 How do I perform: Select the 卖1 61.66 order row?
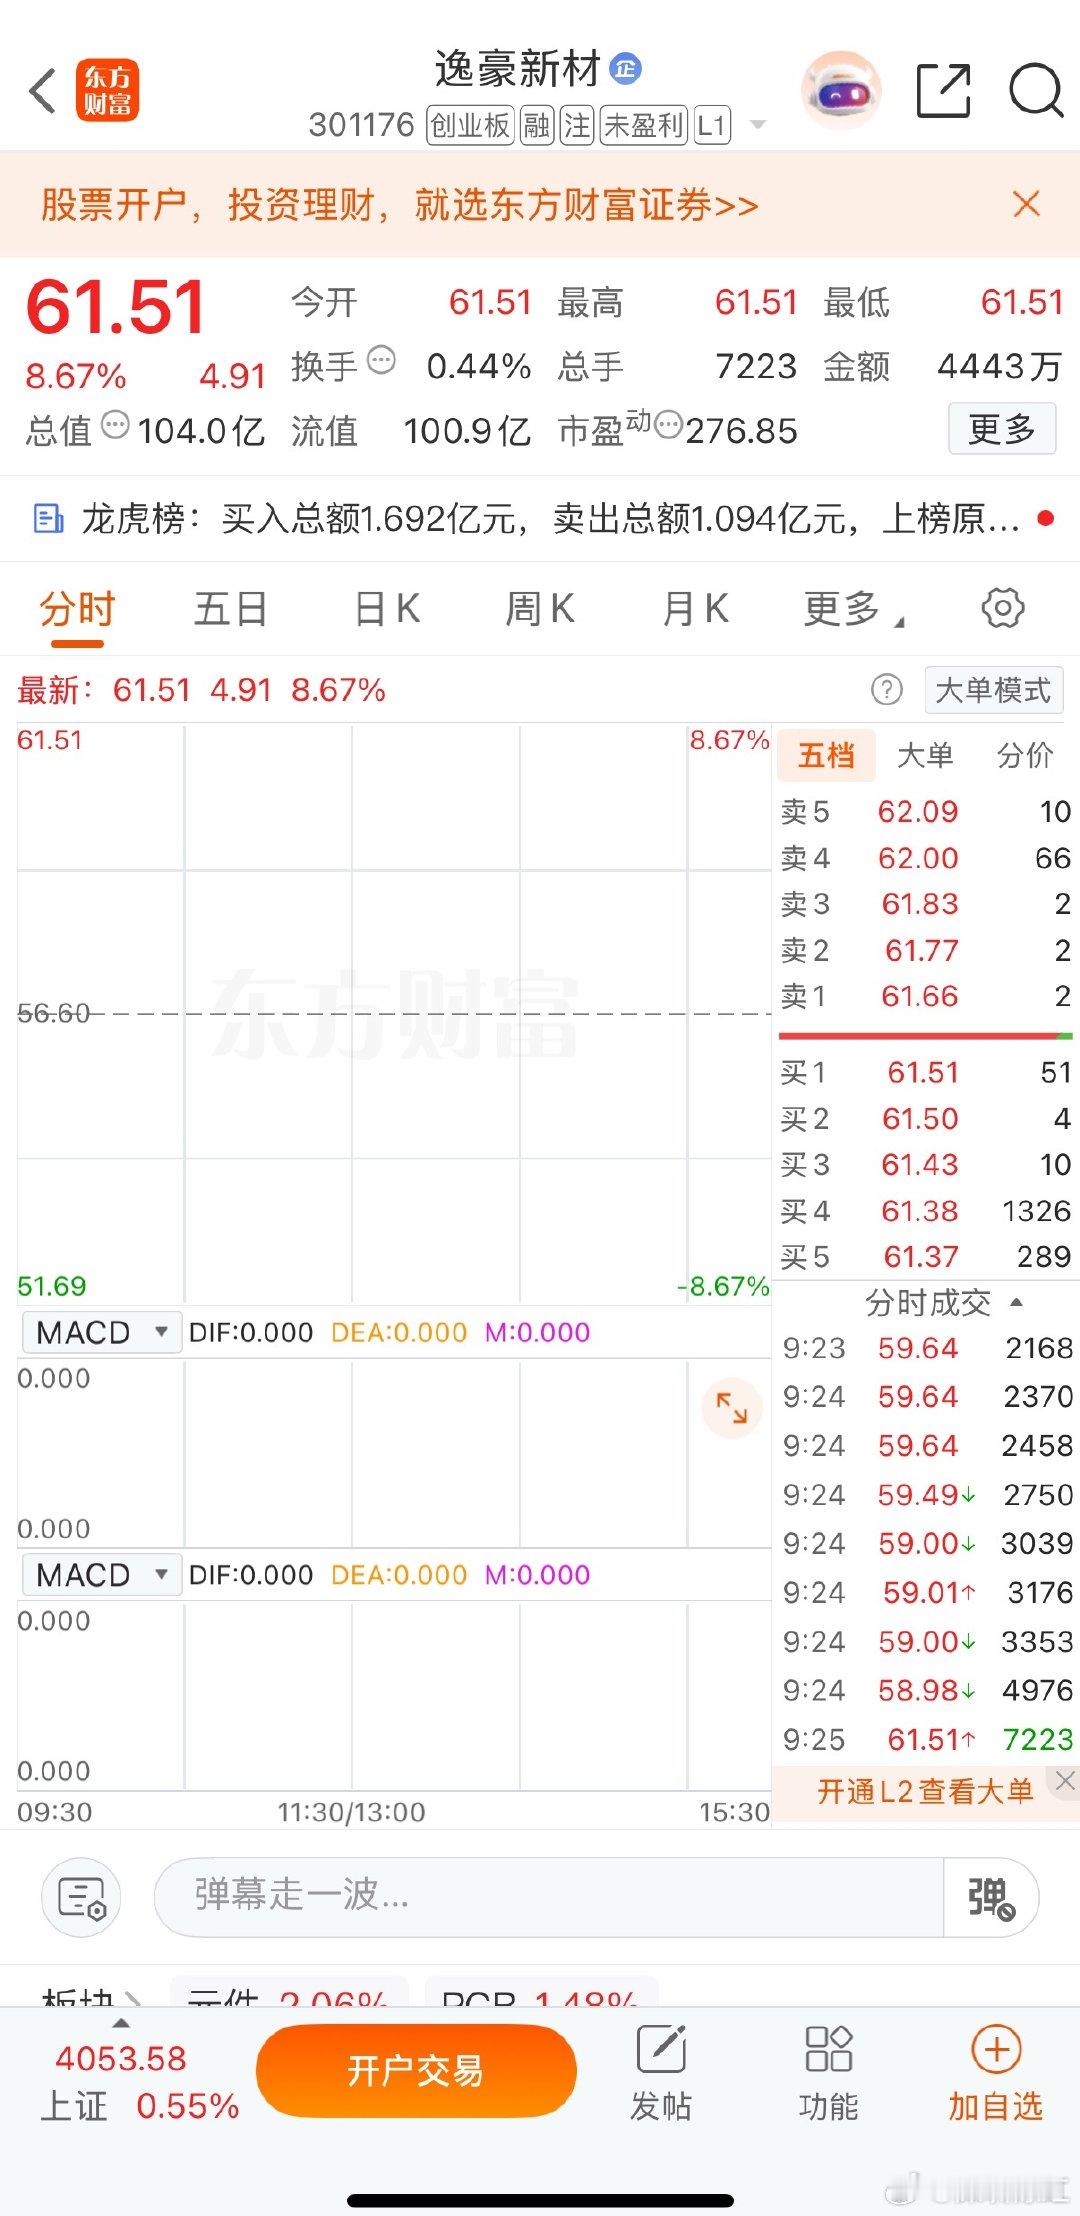coord(925,996)
